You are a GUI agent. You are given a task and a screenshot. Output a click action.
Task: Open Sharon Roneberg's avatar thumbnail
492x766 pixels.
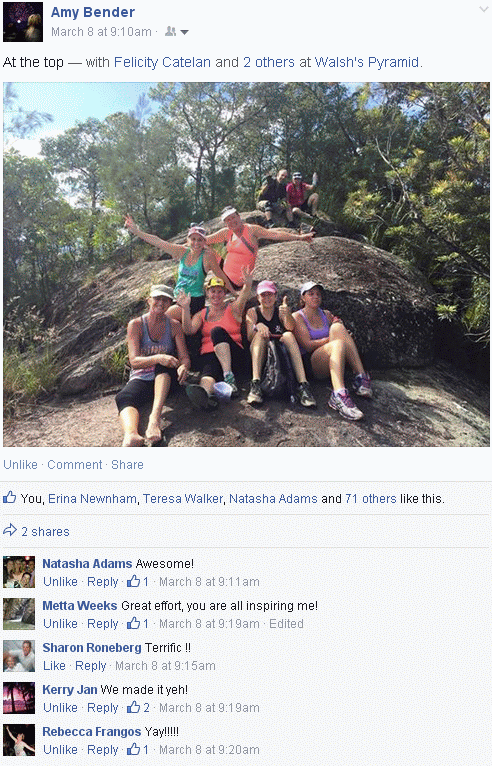pos(19,656)
